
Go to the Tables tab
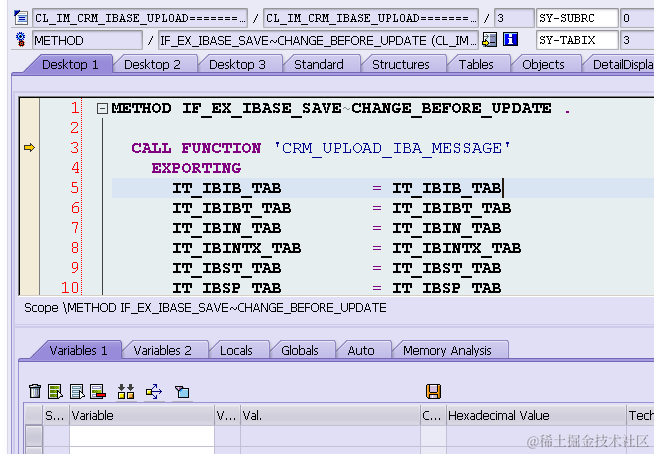pos(476,65)
